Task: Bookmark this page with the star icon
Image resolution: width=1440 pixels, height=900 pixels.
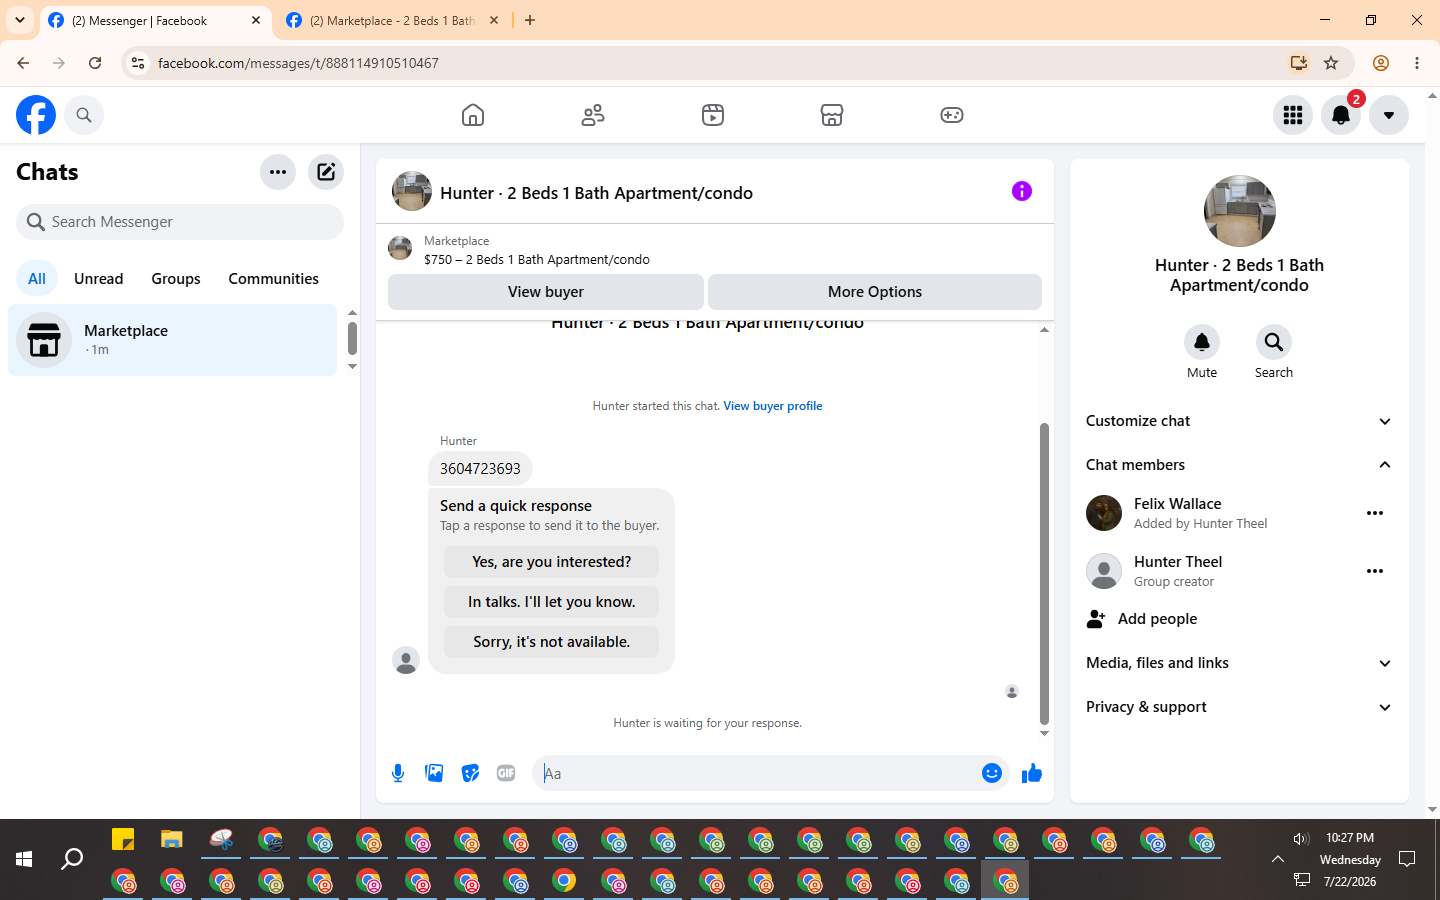Action: click(1331, 63)
